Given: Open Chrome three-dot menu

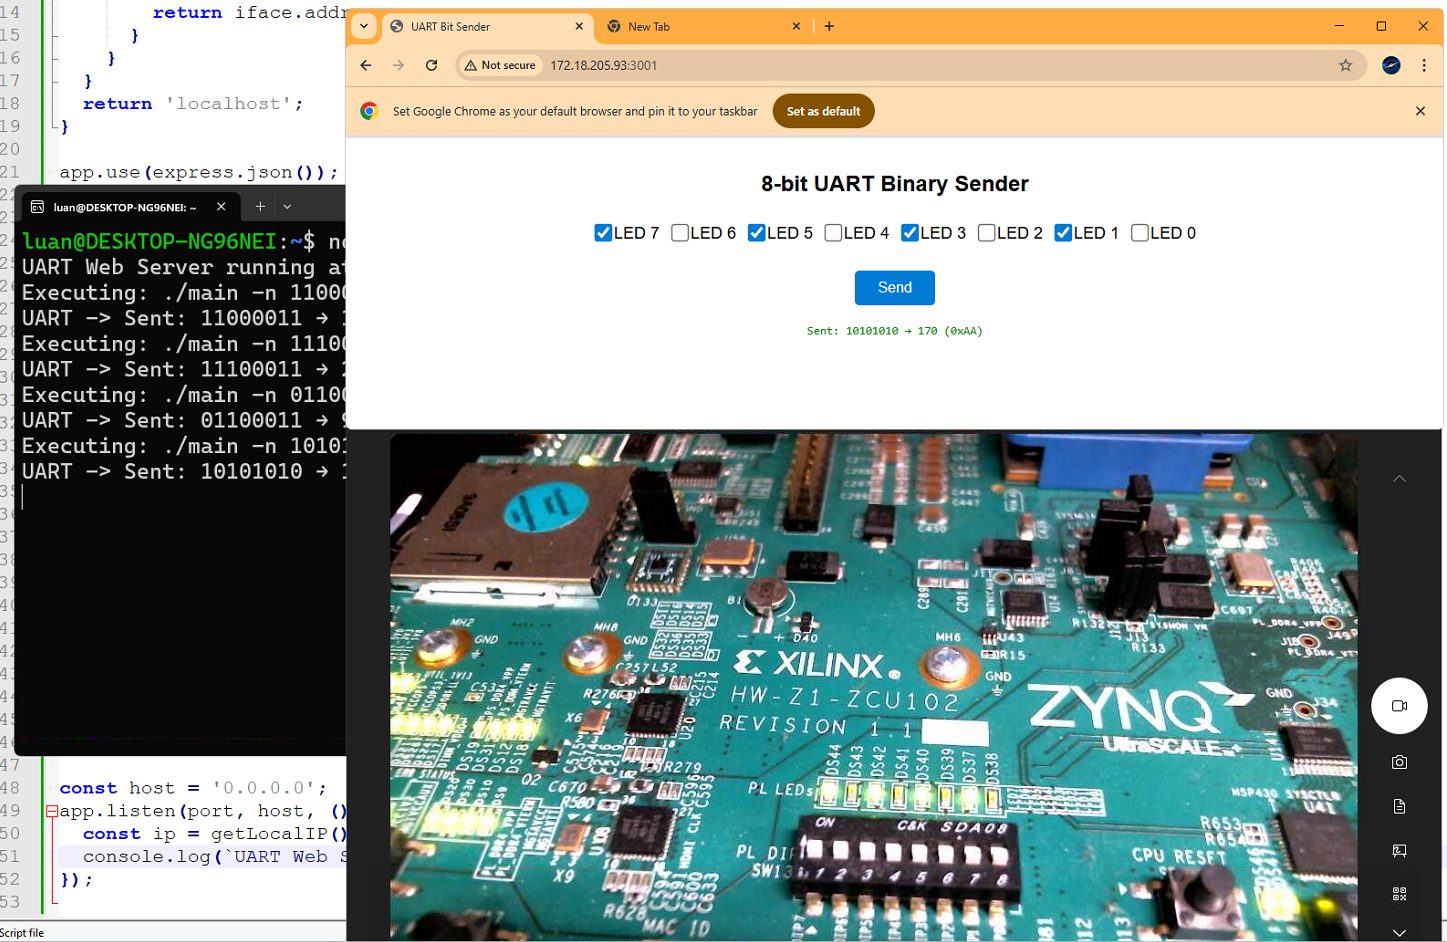Looking at the screenshot, I should point(1424,65).
